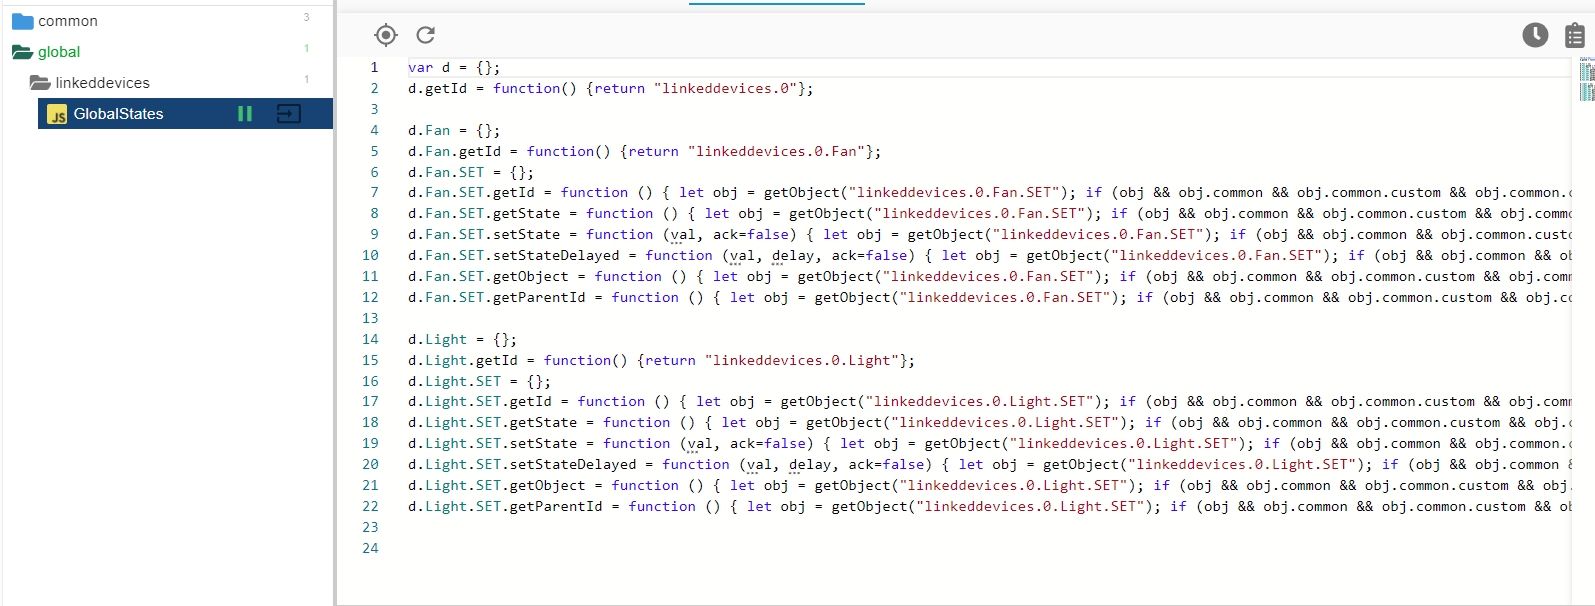
Task: Click the 'd.Fan.SET.getObject' line
Action: click(989, 276)
